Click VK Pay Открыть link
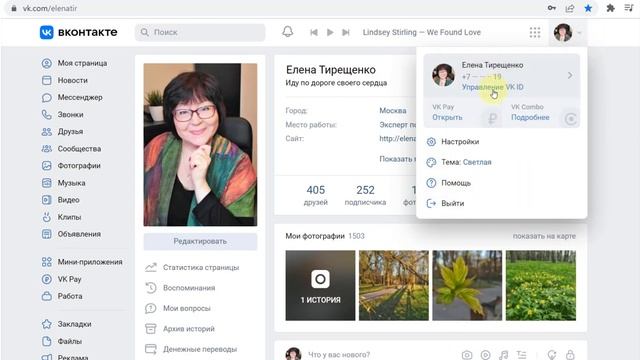Image resolution: width=640 pixels, height=360 pixels. (x=447, y=118)
